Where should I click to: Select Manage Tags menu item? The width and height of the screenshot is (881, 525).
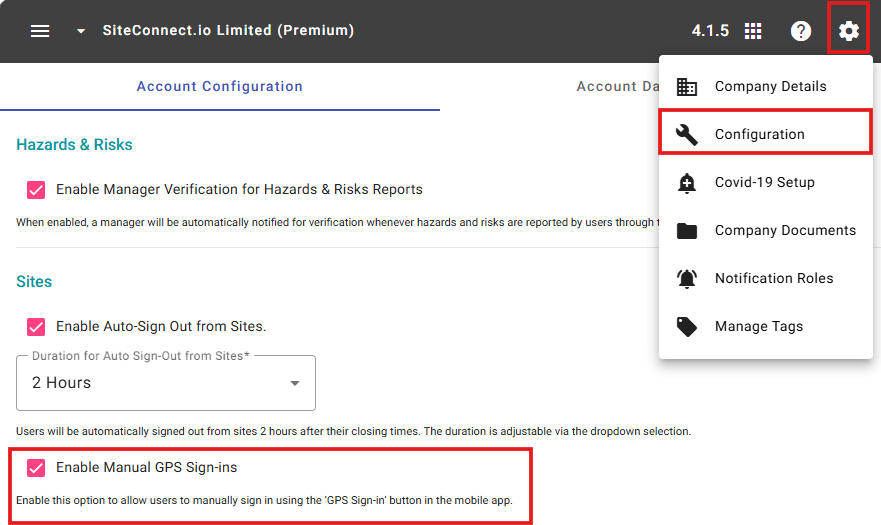(759, 327)
